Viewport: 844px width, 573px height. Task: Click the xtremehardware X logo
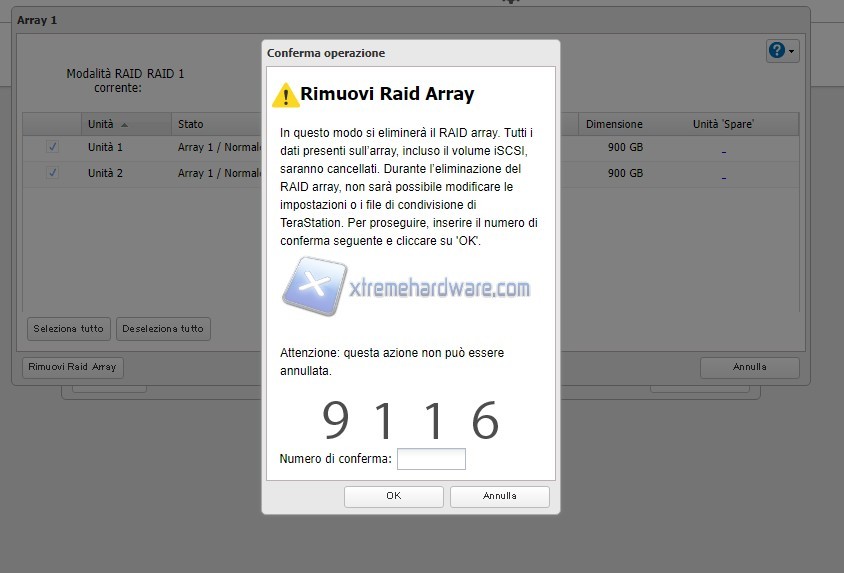[x=314, y=287]
